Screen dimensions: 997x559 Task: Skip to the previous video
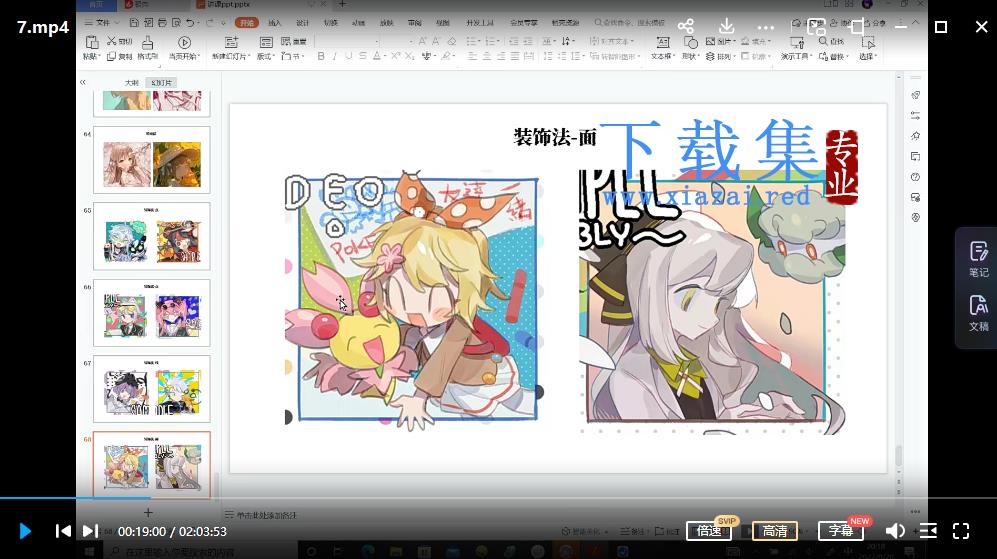pos(63,531)
